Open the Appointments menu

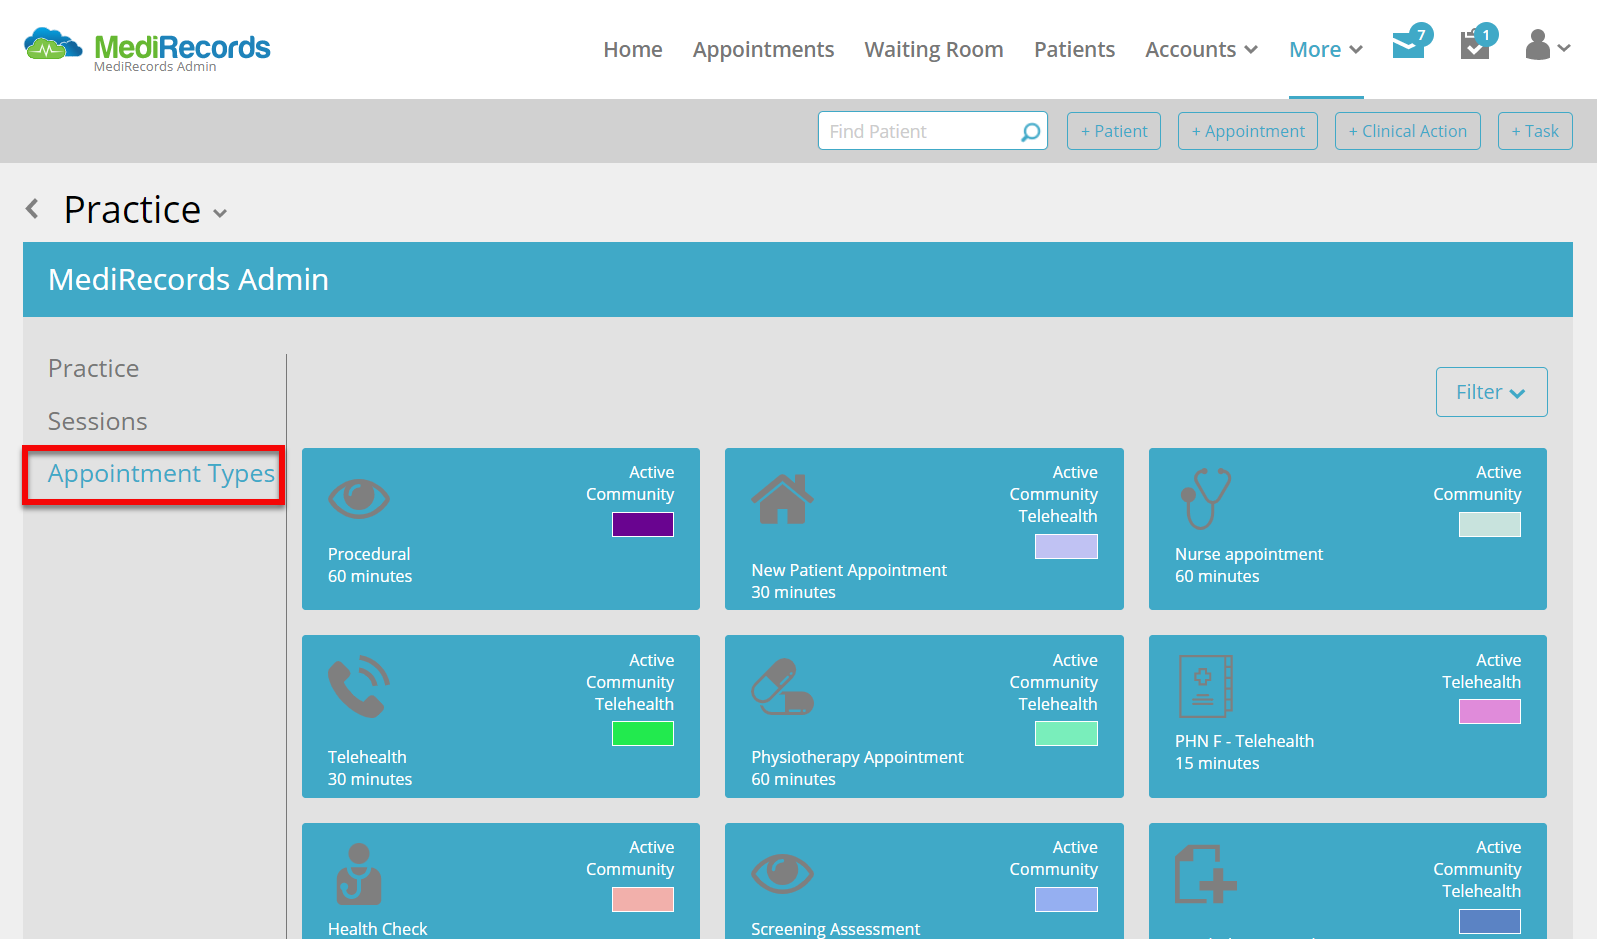pyautogui.click(x=763, y=49)
